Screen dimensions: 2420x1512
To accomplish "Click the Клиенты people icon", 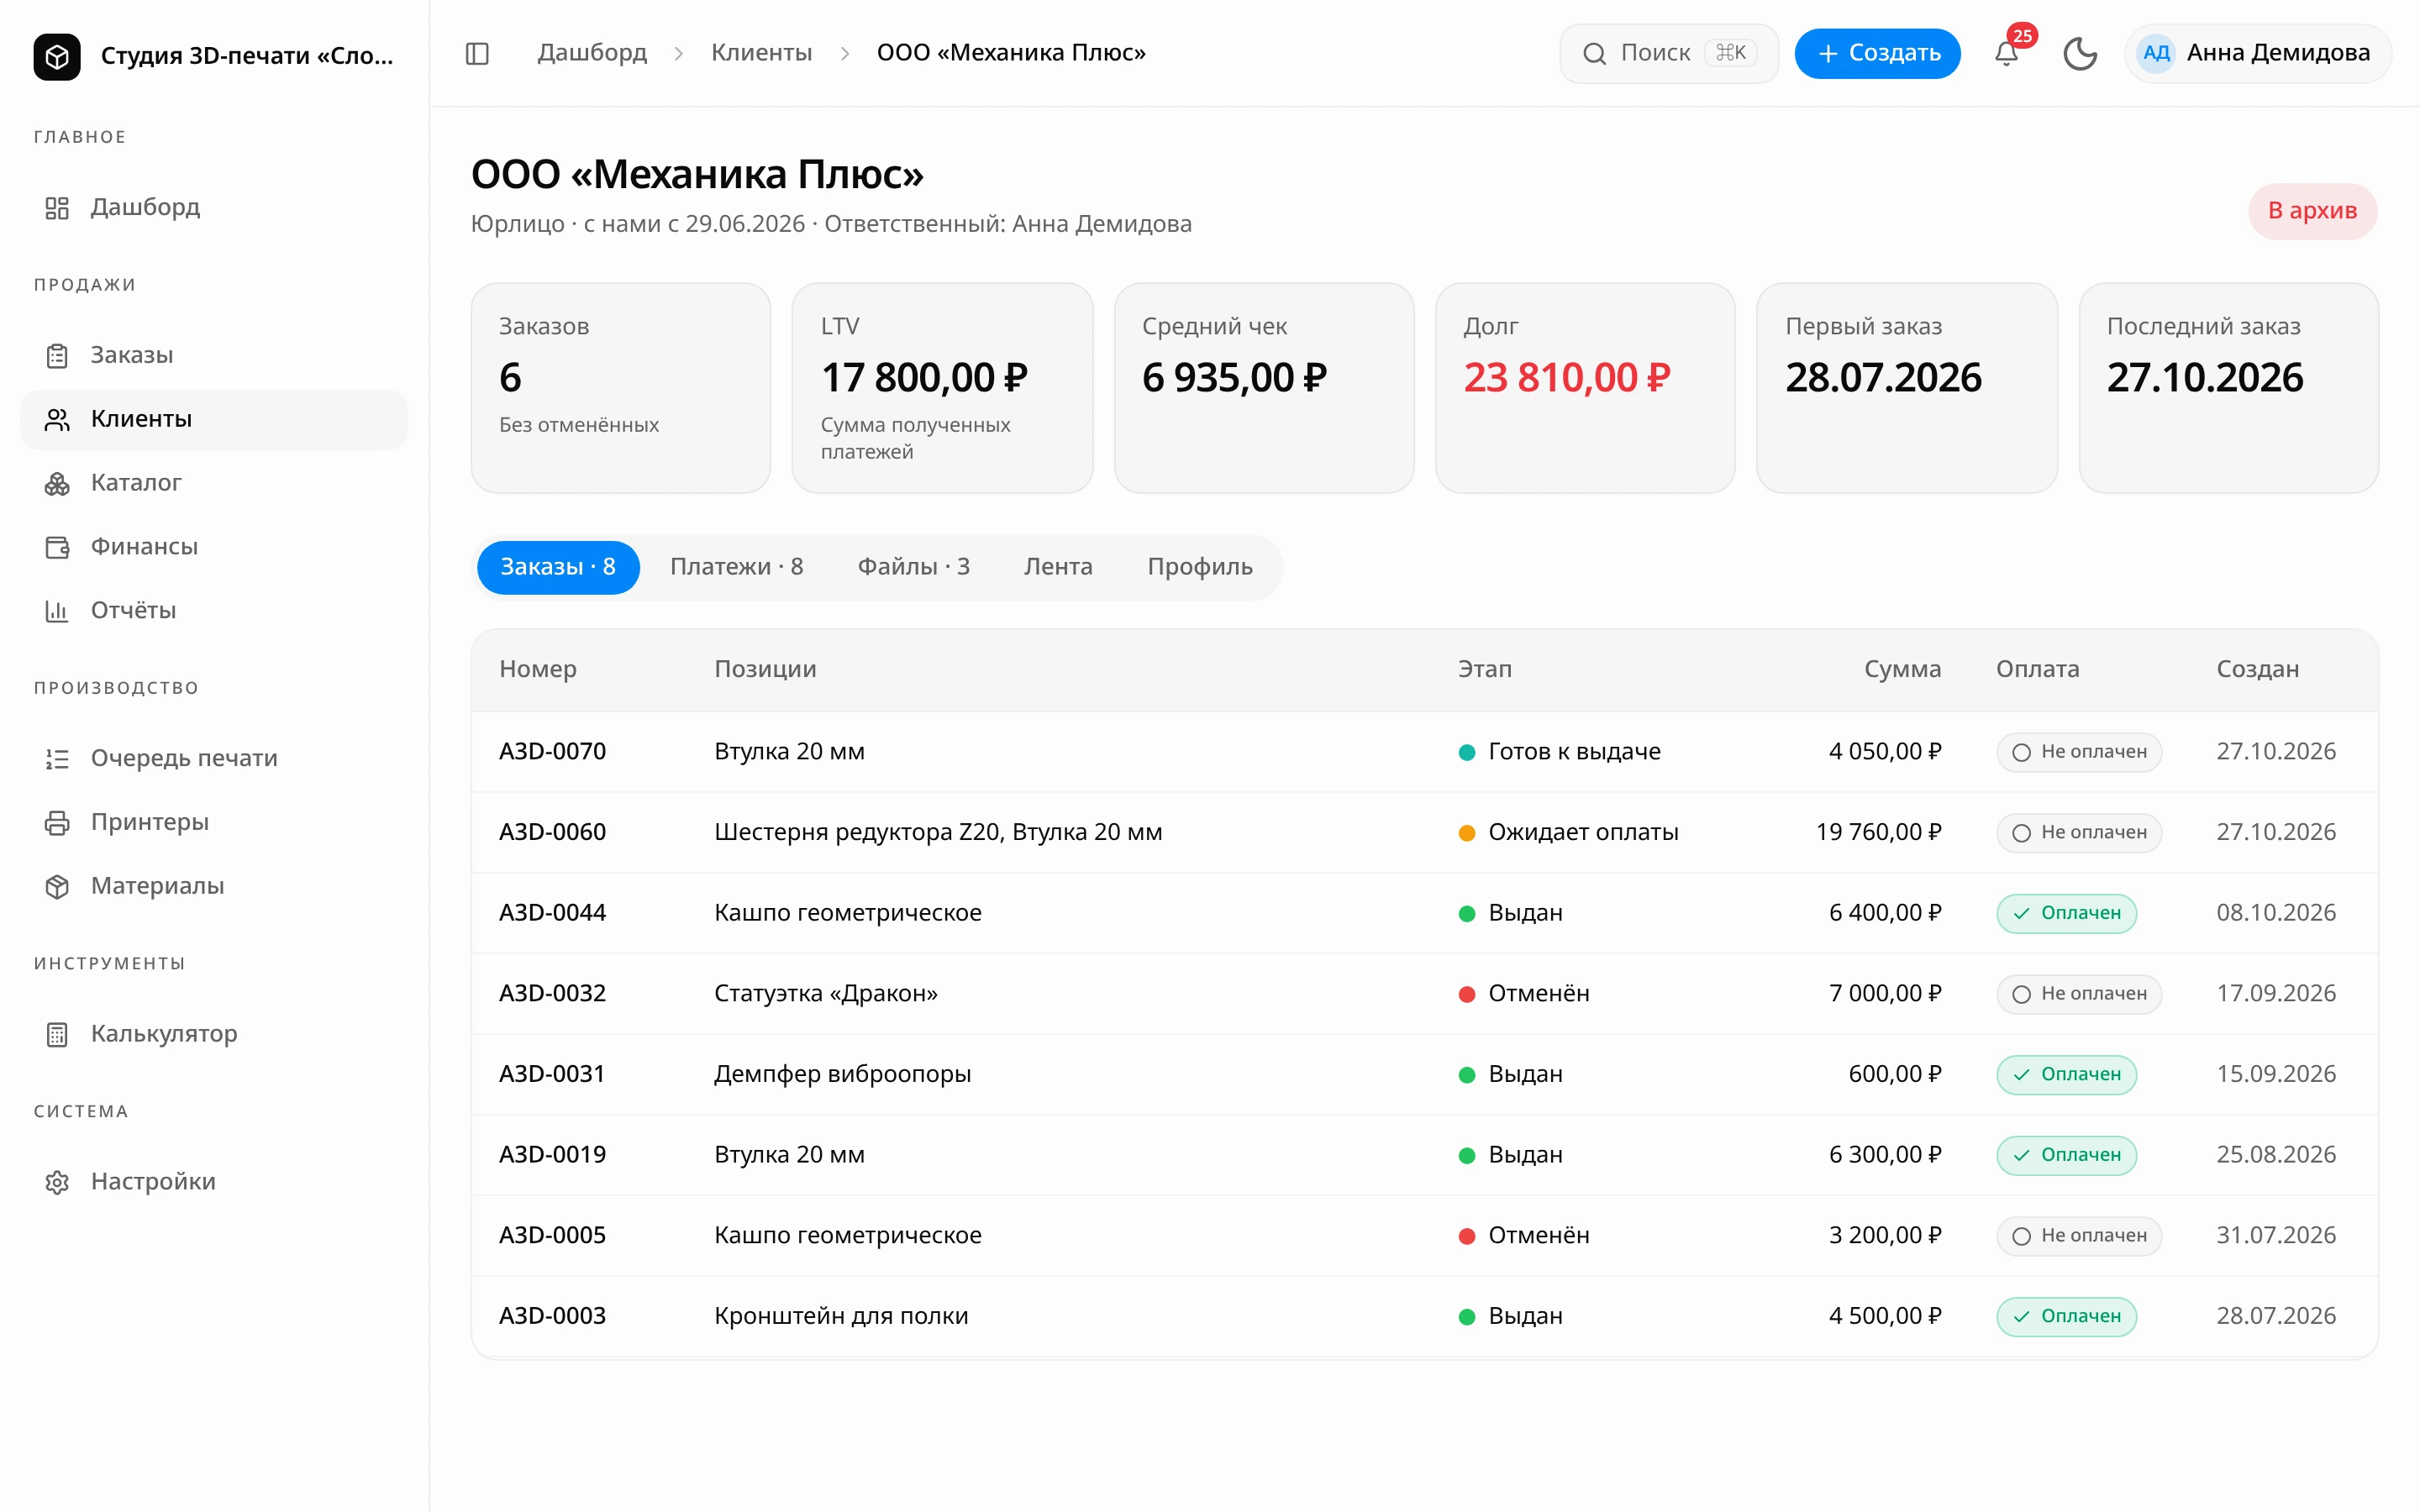I will pos(57,419).
